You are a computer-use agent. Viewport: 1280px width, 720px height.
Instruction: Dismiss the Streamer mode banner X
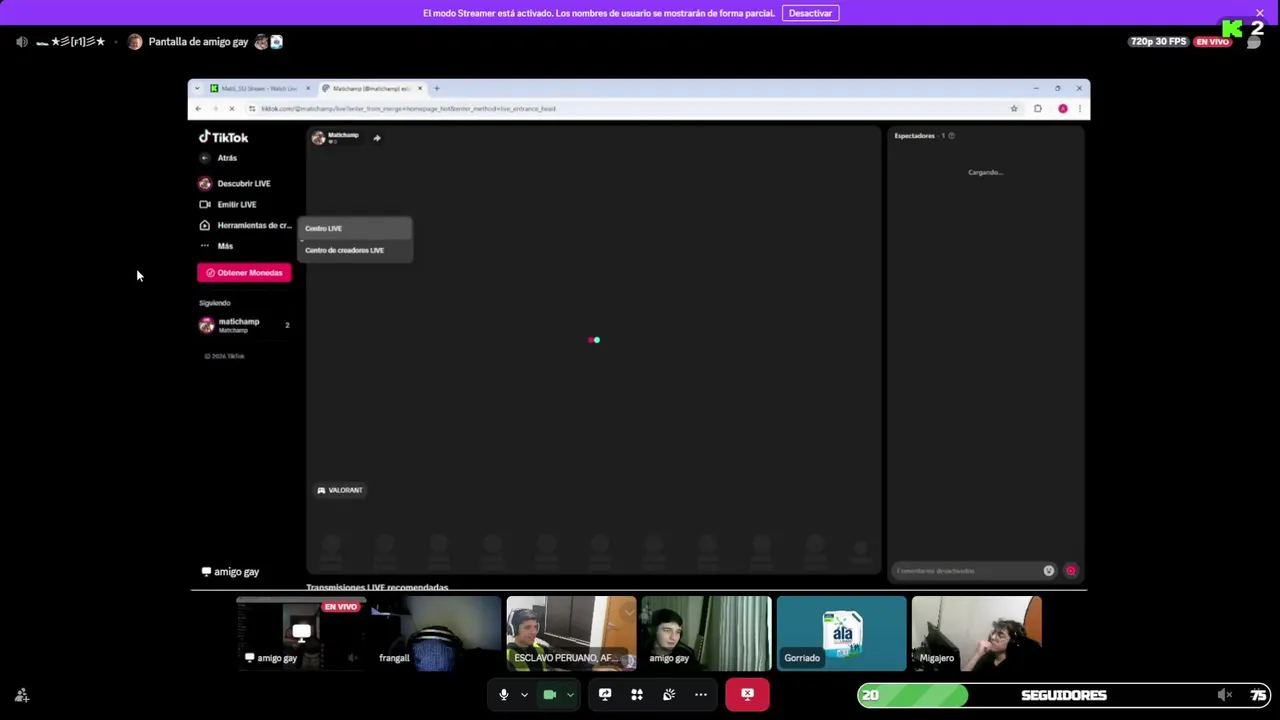1260,13
